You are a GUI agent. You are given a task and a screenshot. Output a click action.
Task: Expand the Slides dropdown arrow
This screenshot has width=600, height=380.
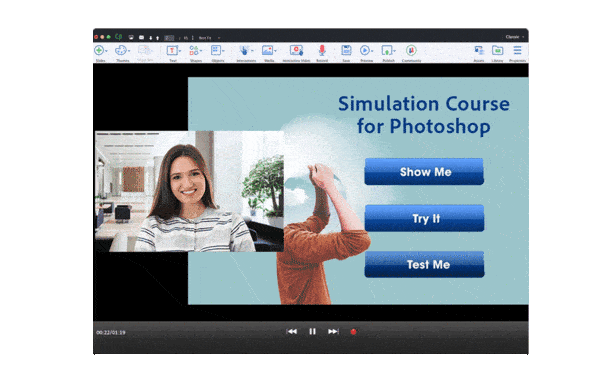point(106,51)
